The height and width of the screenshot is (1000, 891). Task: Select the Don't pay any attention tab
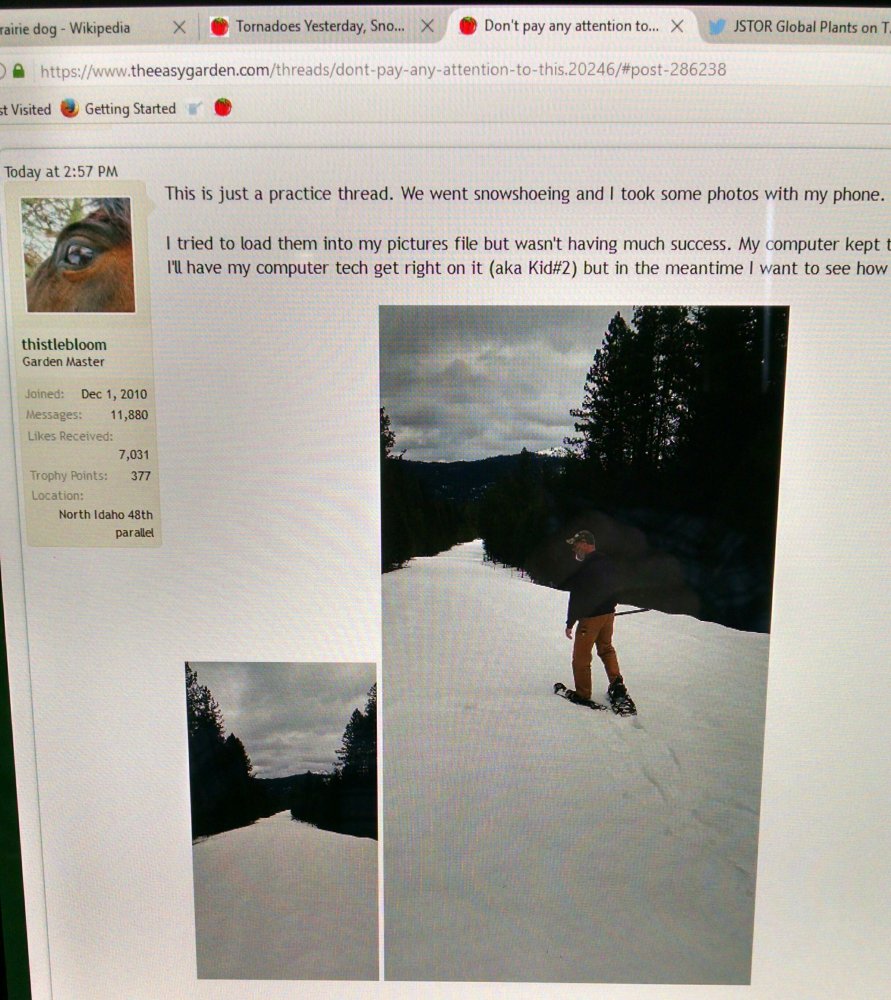571,26
